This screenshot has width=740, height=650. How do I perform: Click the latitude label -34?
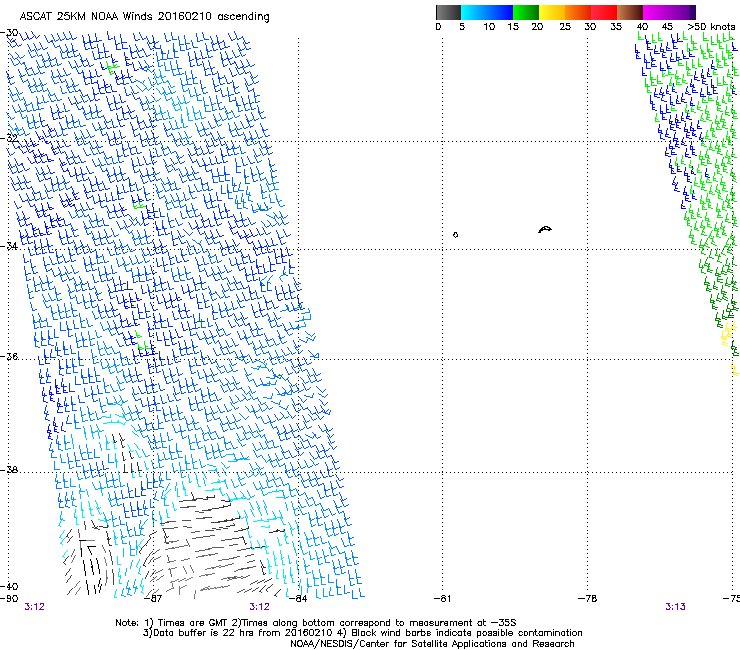10,246
